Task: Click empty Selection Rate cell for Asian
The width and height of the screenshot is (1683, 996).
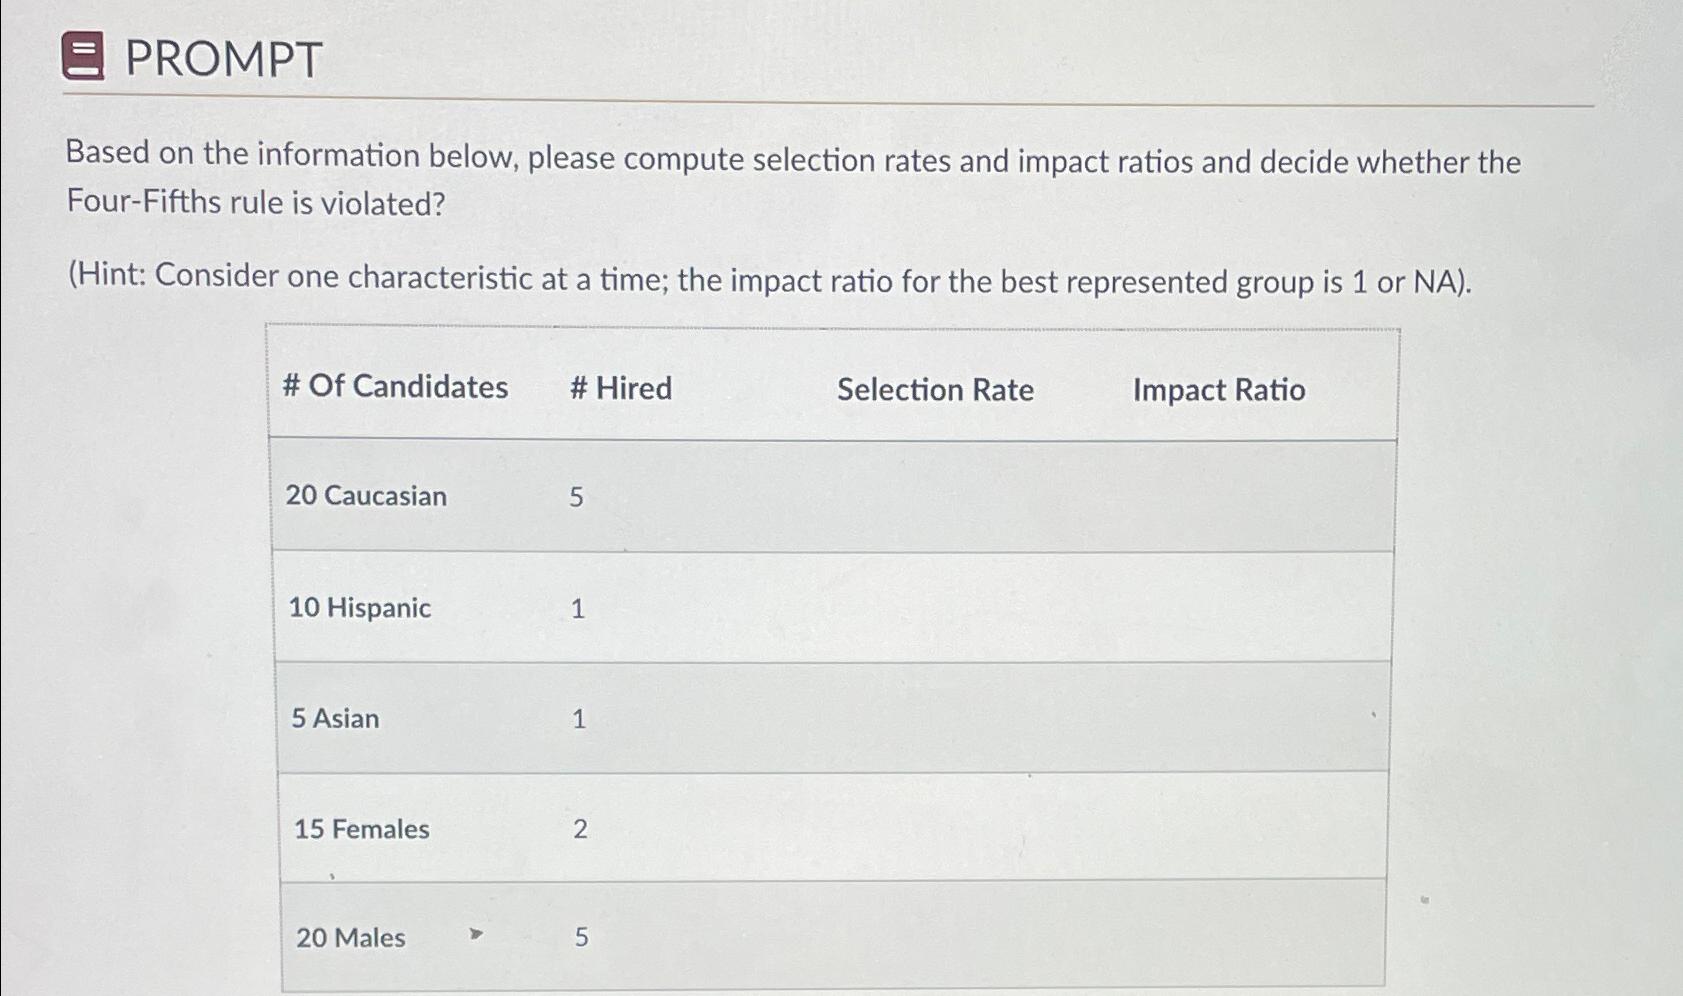Action: [x=935, y=719]
